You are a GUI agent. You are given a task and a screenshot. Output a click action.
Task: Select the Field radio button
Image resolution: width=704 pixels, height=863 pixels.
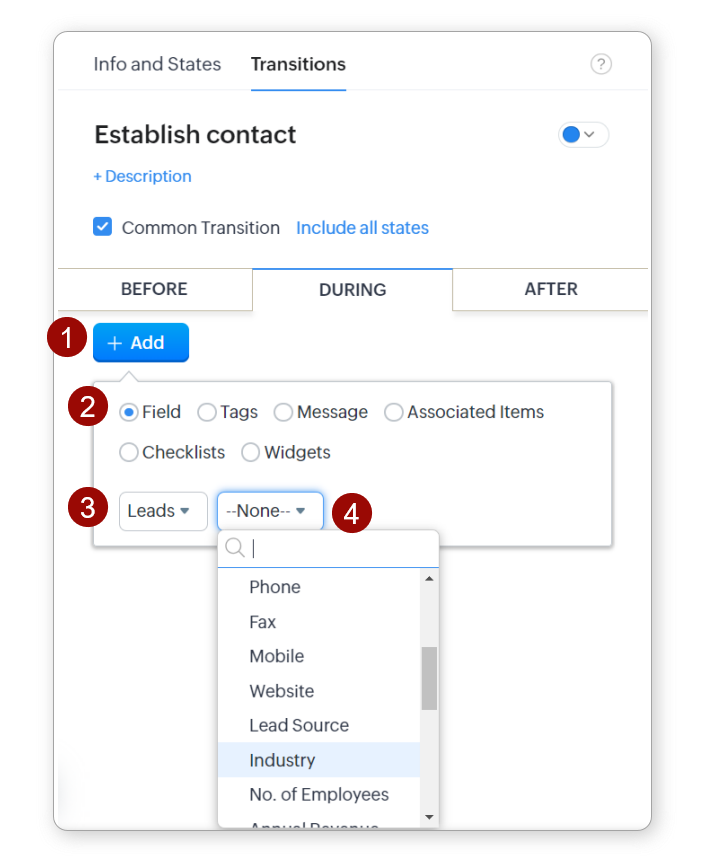(x=129, y=412)
